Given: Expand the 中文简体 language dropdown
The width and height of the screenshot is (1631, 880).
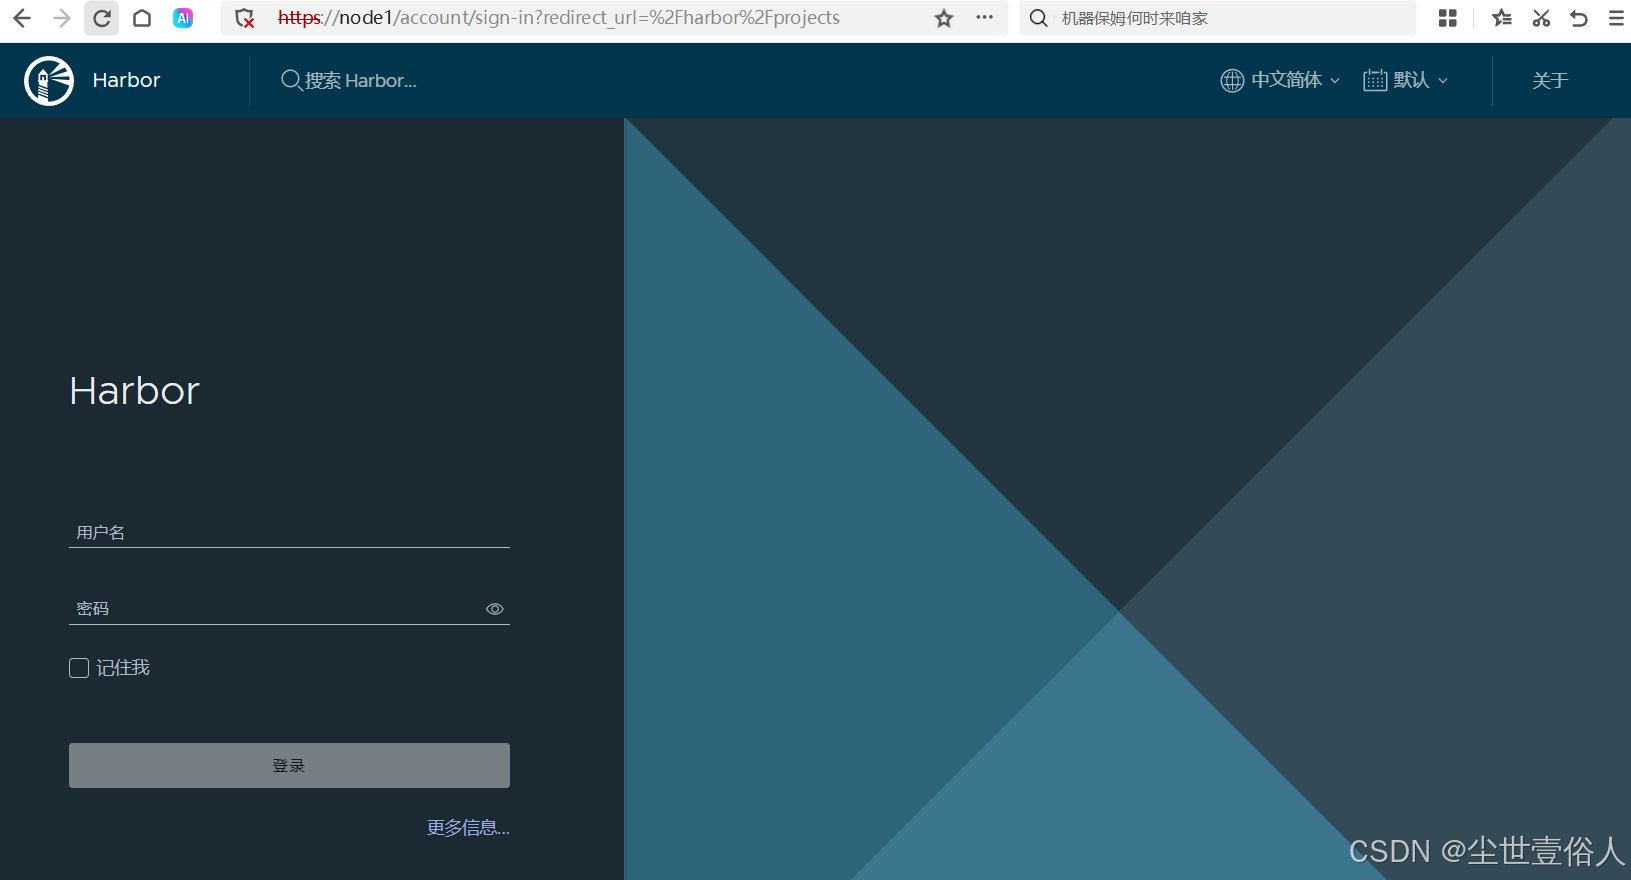Looking at the screenshot, I should (x=1280, y=80).
